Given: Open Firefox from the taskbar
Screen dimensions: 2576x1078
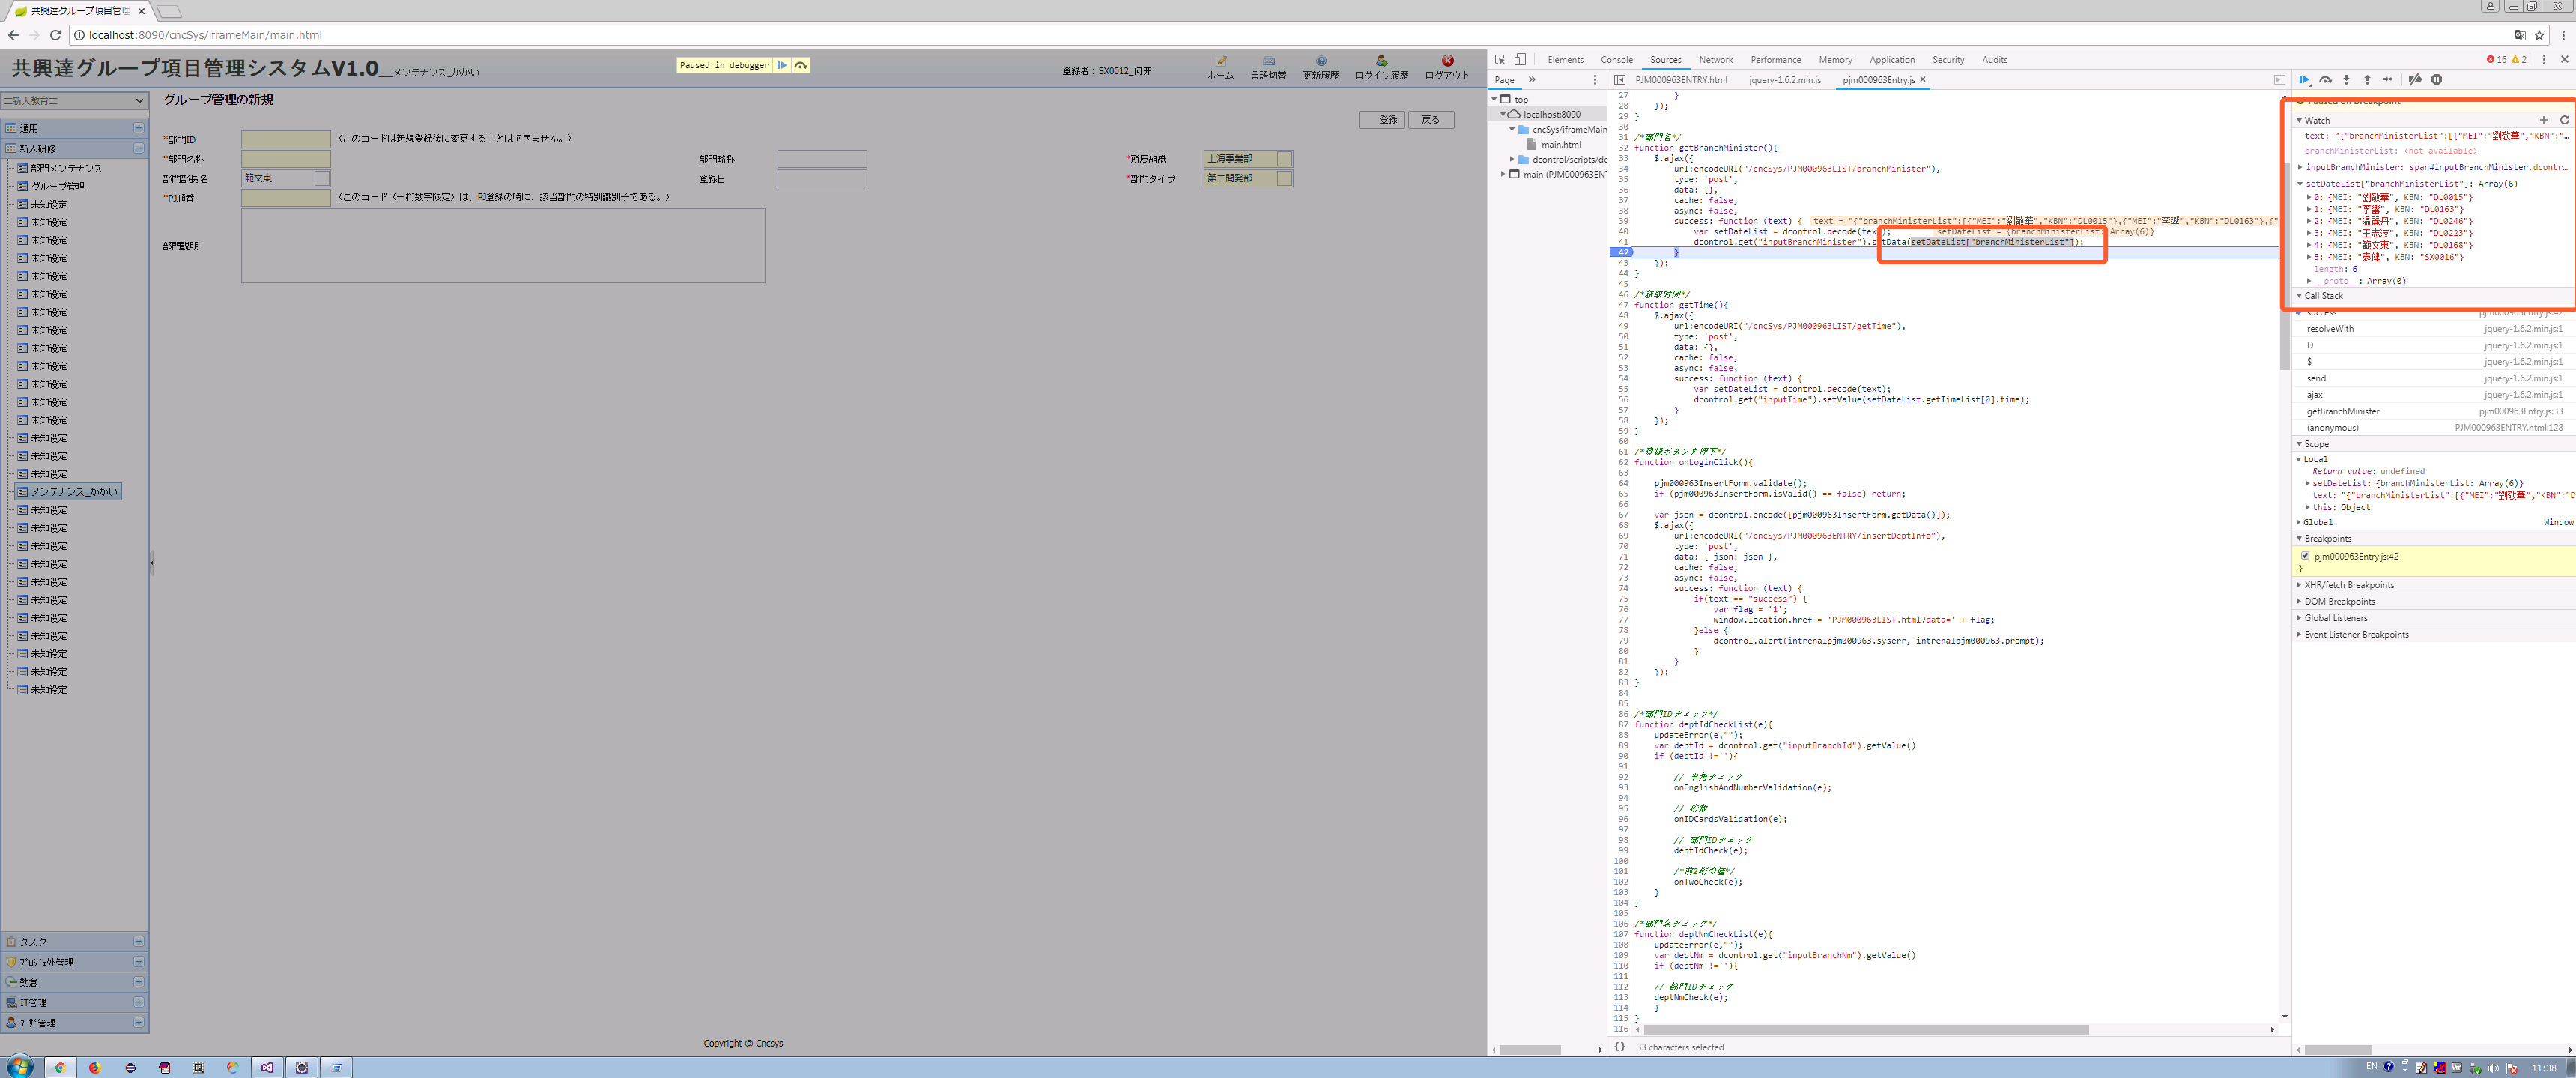Looking at the screenshot, I should click(95, 1067).
